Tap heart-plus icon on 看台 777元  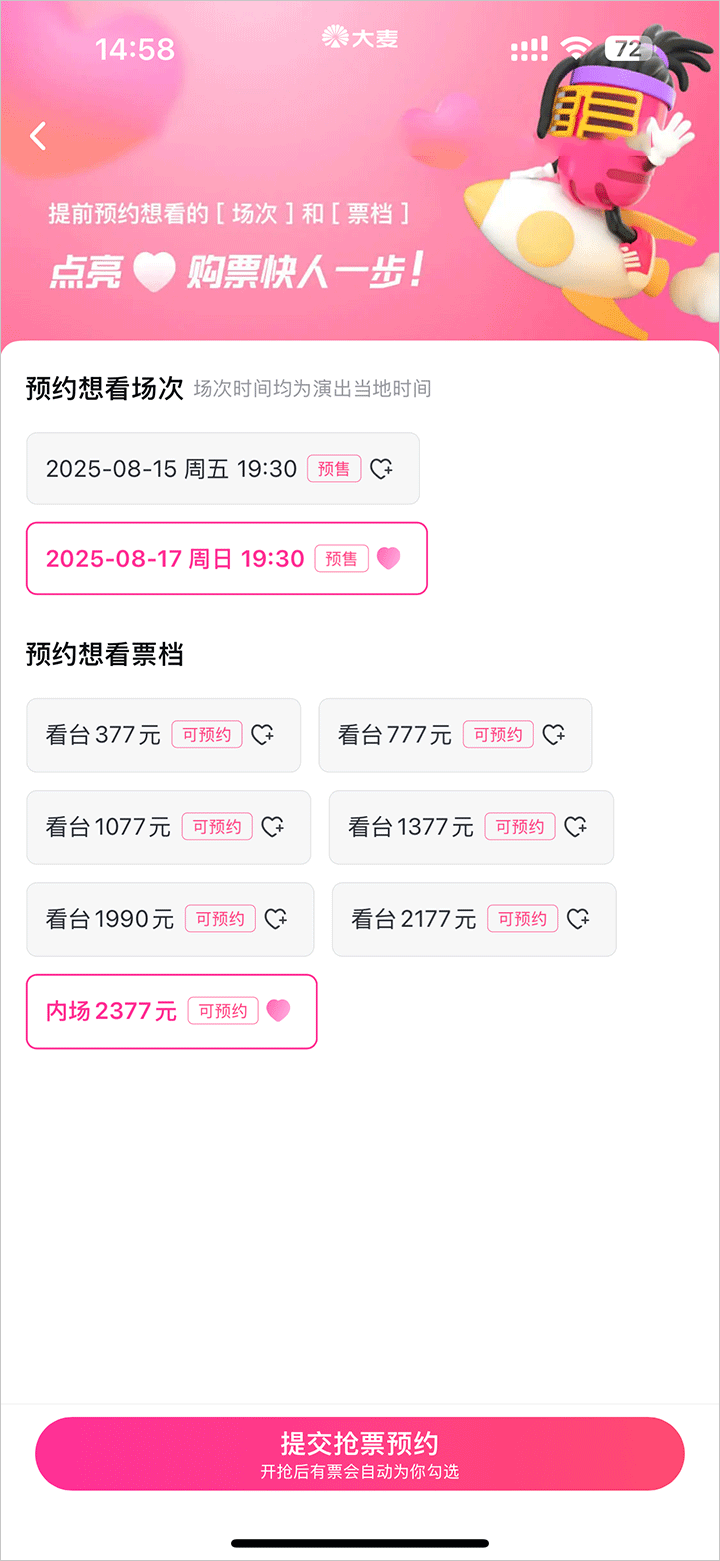553,735
